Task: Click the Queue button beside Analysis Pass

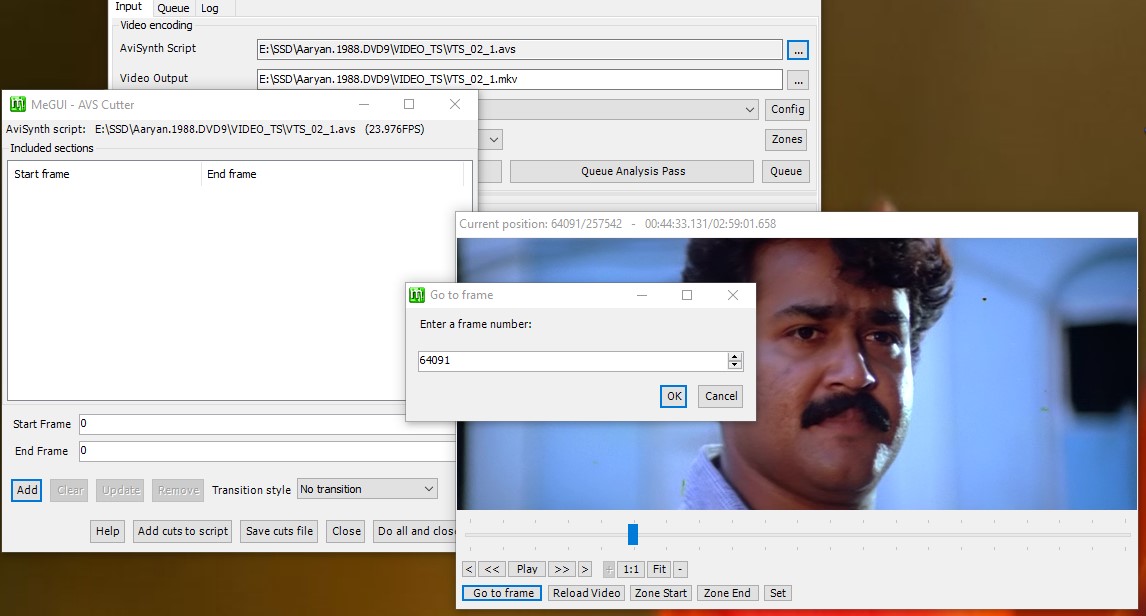Action: point(786,171)
